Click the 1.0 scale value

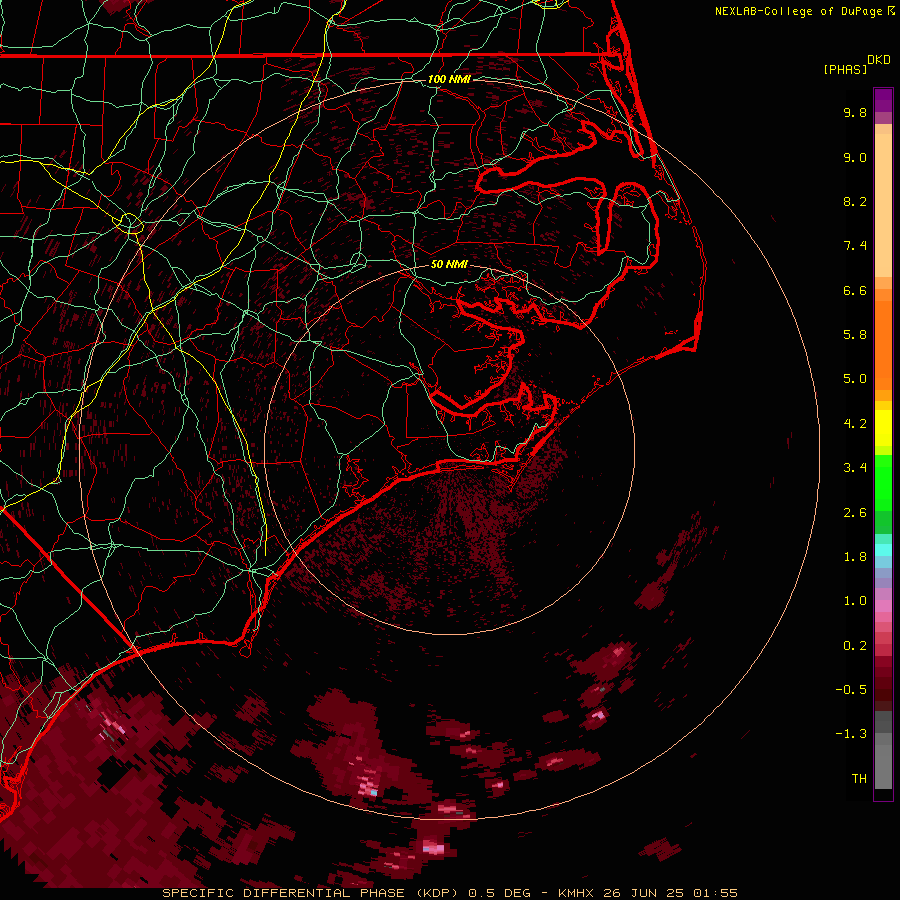855,602
